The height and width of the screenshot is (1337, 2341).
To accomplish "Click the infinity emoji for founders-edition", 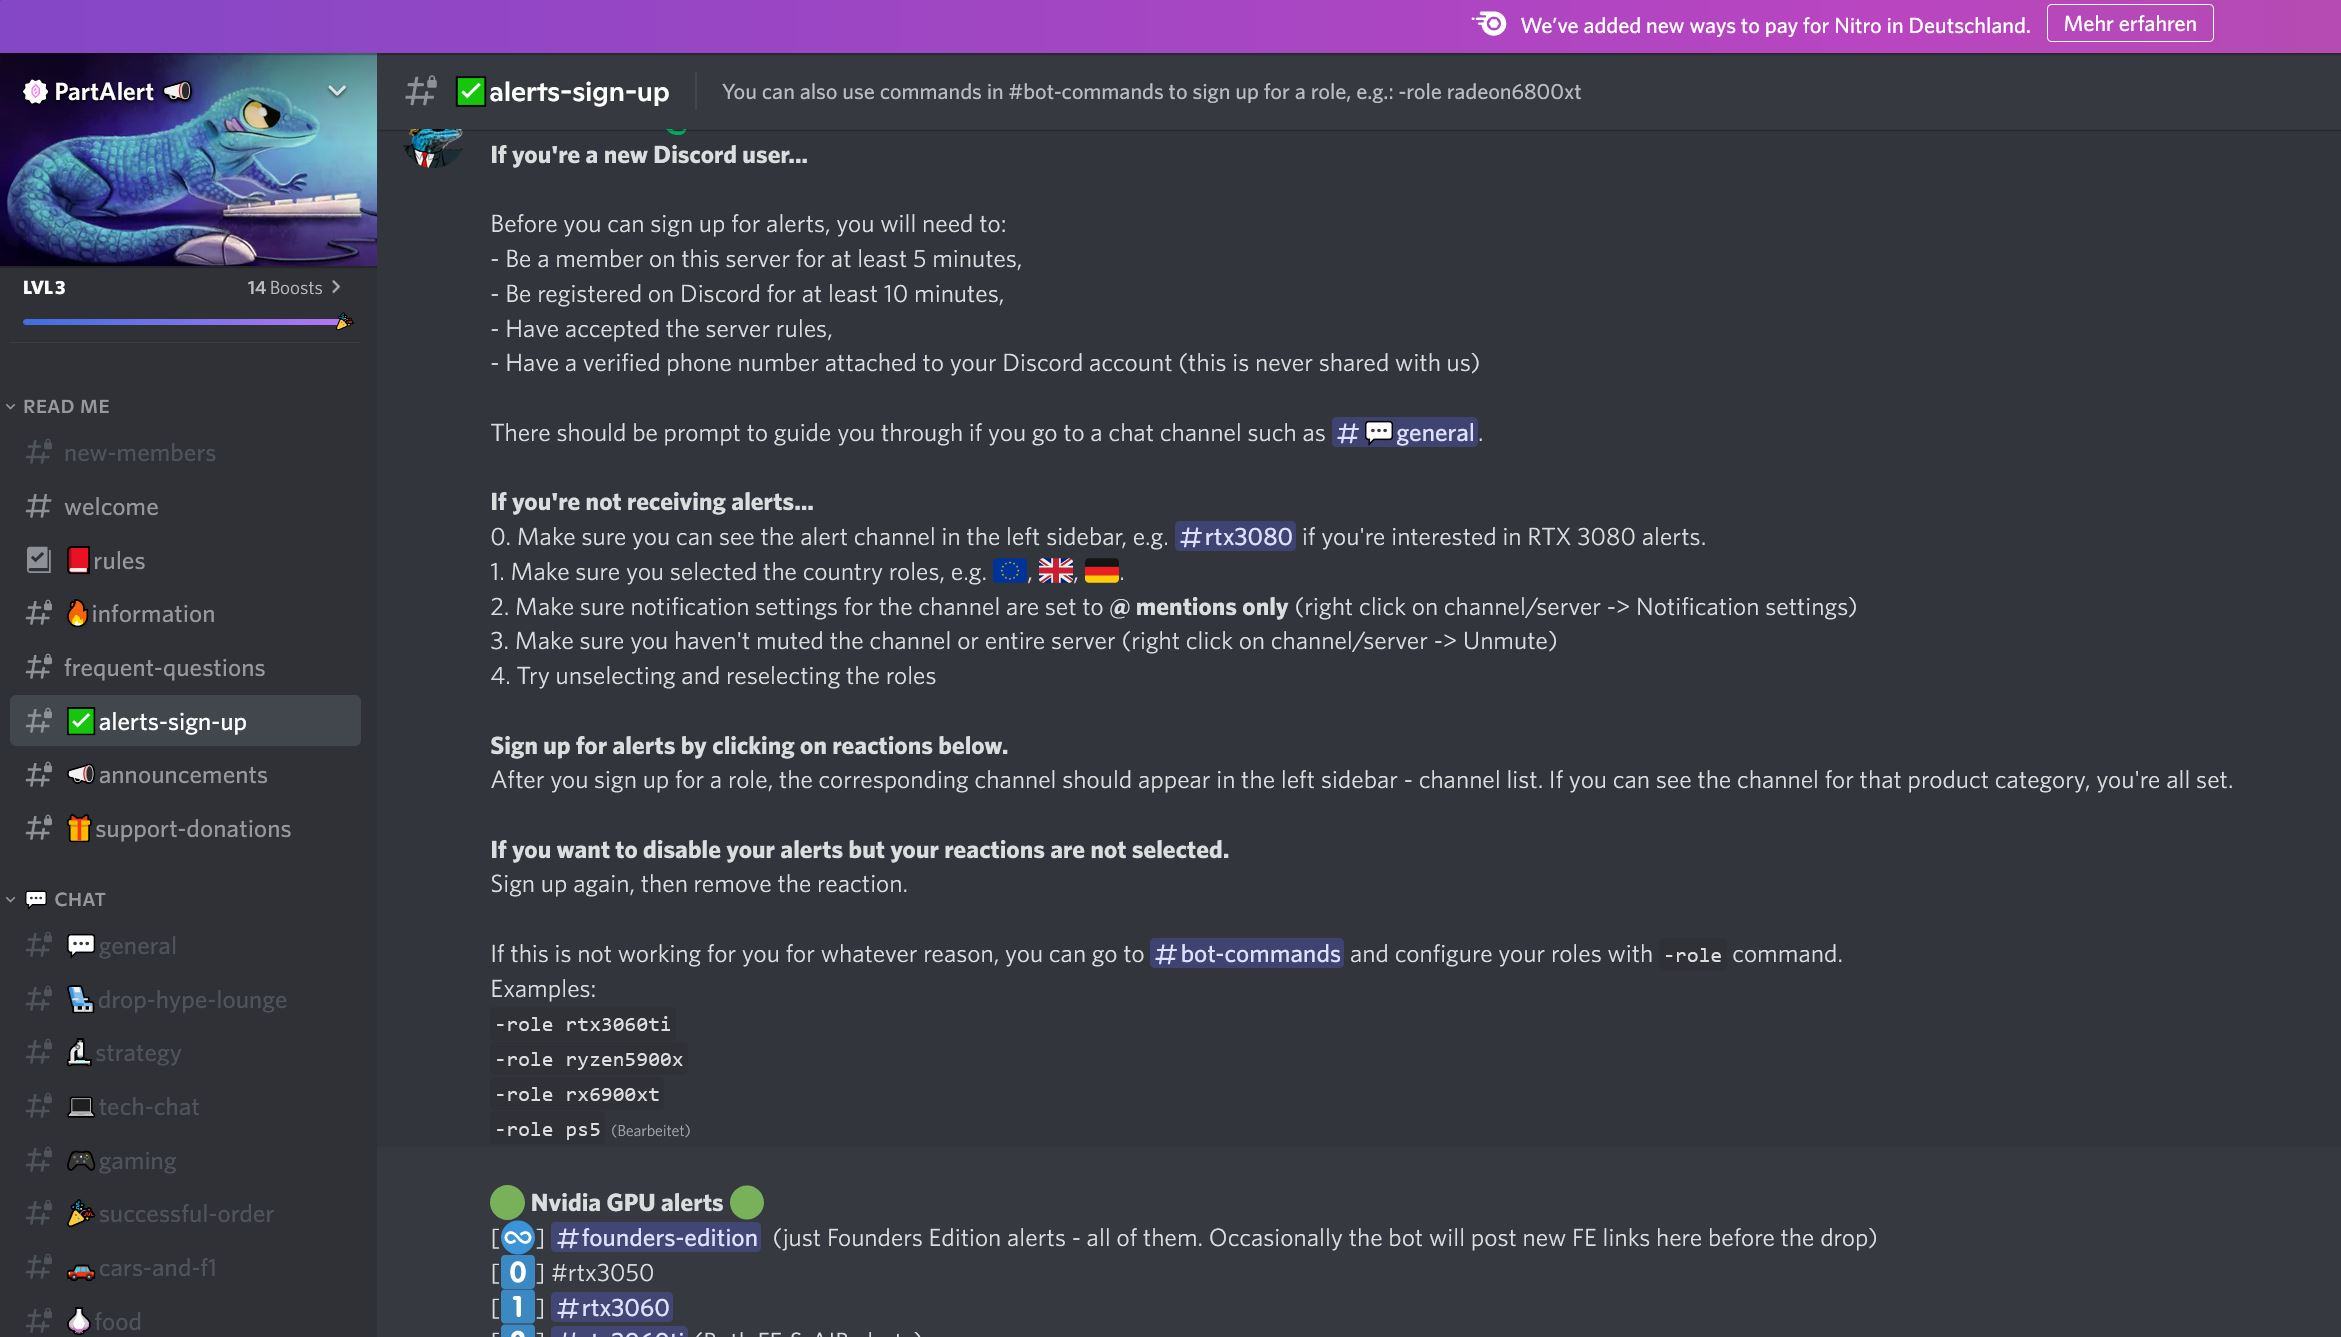I will [517, 1238].
